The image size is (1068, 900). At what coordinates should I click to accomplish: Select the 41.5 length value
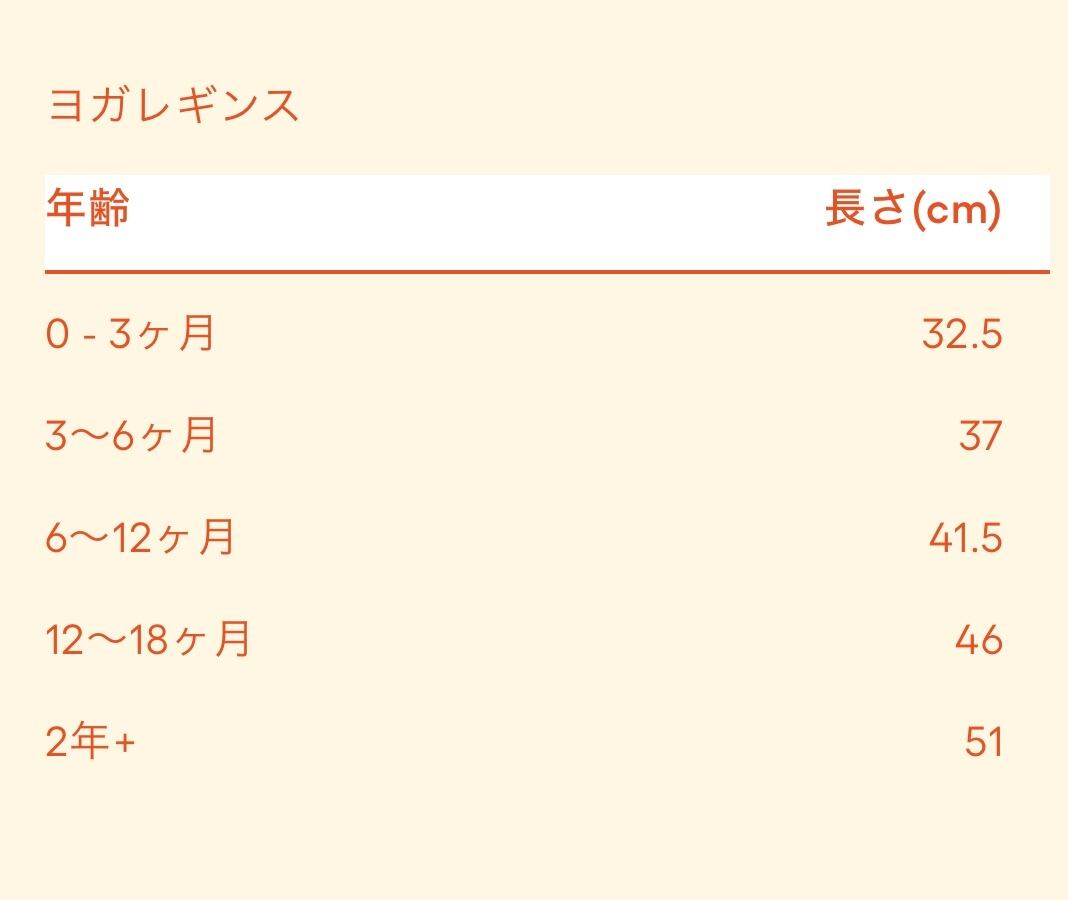coord(965,538)
